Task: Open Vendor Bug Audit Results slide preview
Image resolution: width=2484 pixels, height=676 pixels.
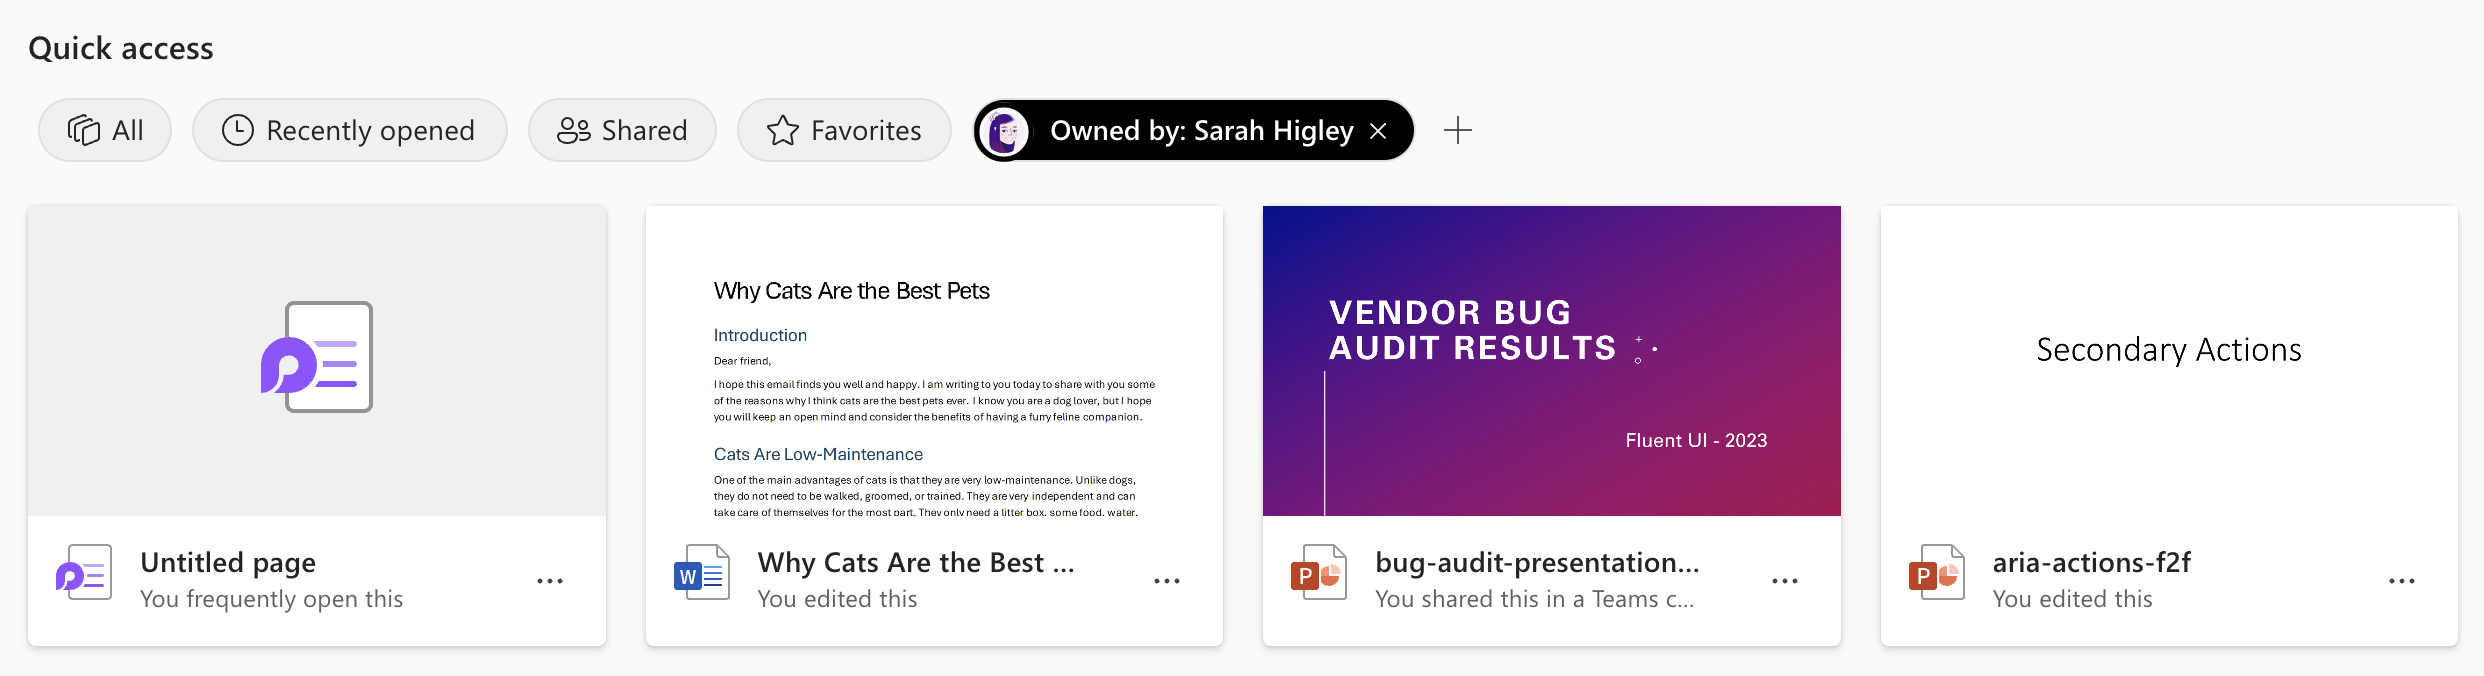Action: point(1552,361)
